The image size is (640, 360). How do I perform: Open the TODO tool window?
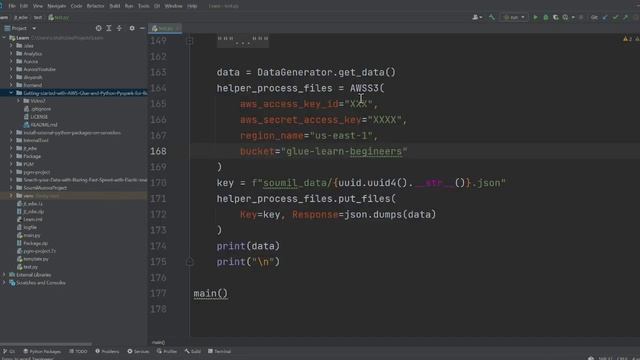(78, 351)
